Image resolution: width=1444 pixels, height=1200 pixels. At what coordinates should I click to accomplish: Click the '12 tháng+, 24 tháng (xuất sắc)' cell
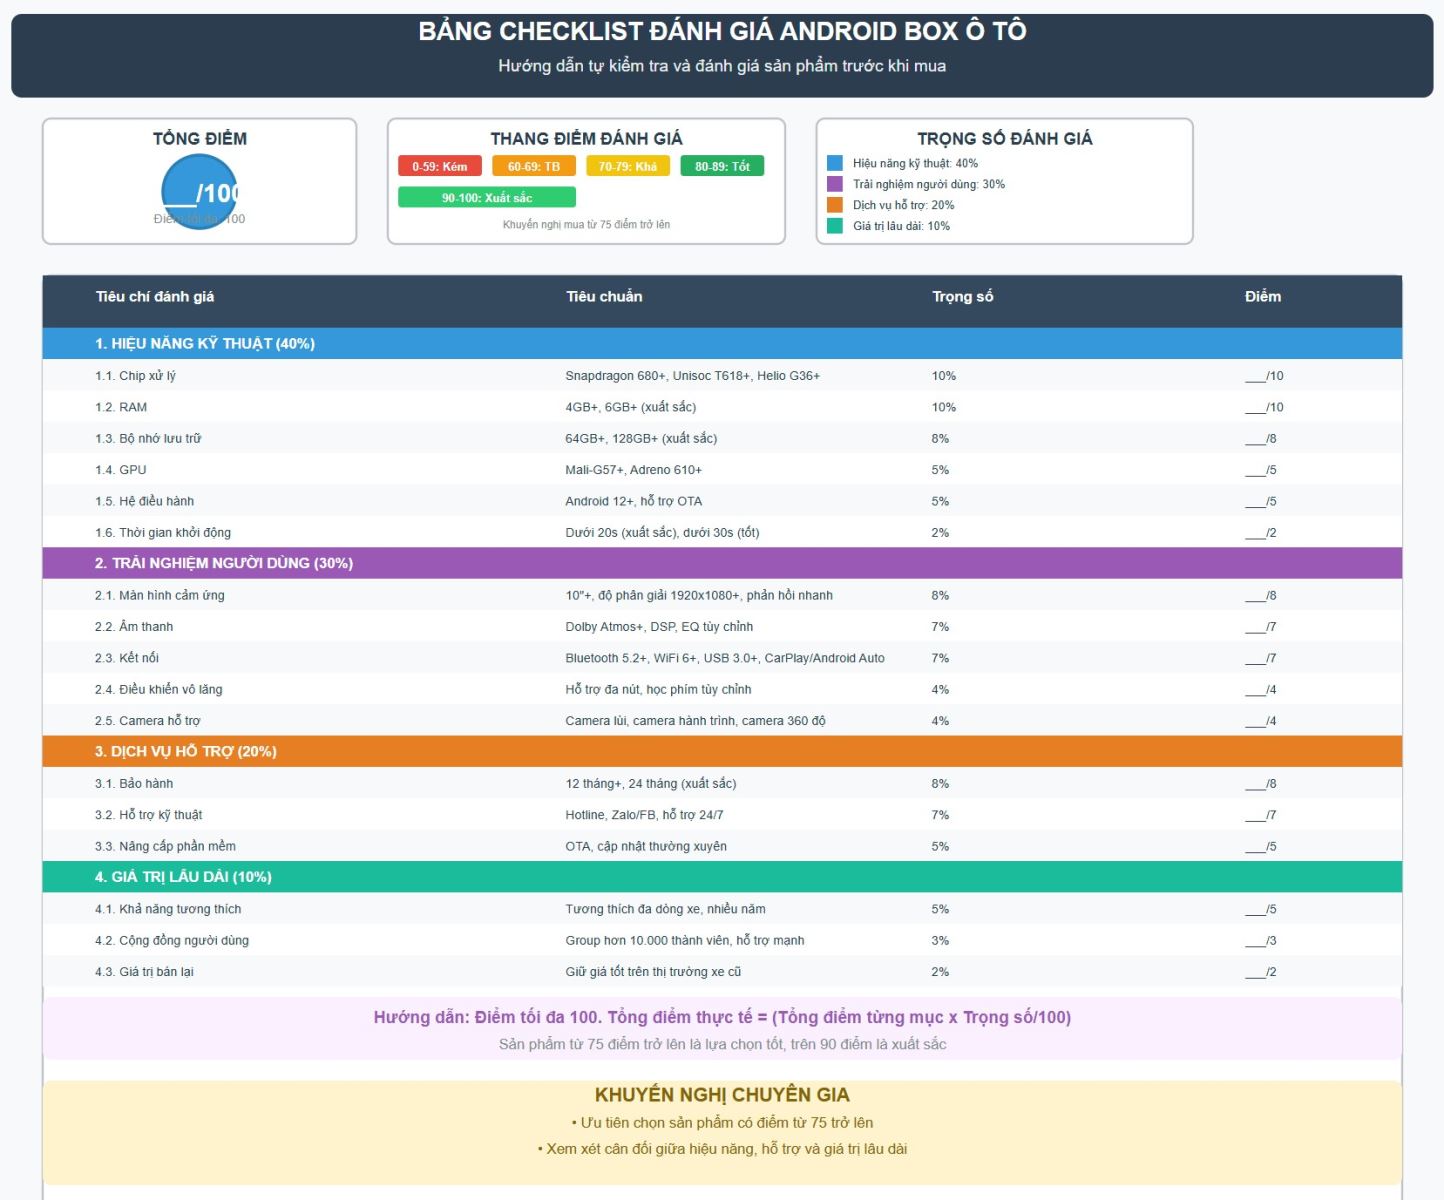click(651, 783)
